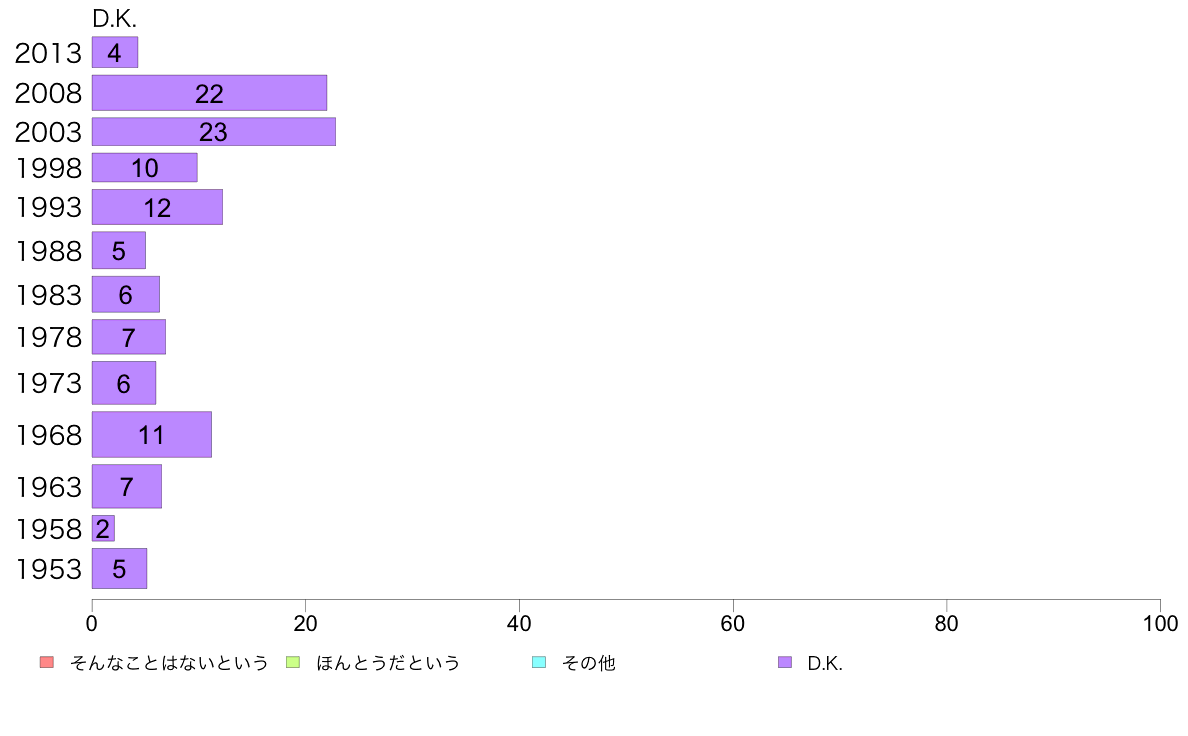The height and width of the screenshot is (736, 1188).
Task: Click the cyan その他 legend swatch
Action: coord(539,662)
